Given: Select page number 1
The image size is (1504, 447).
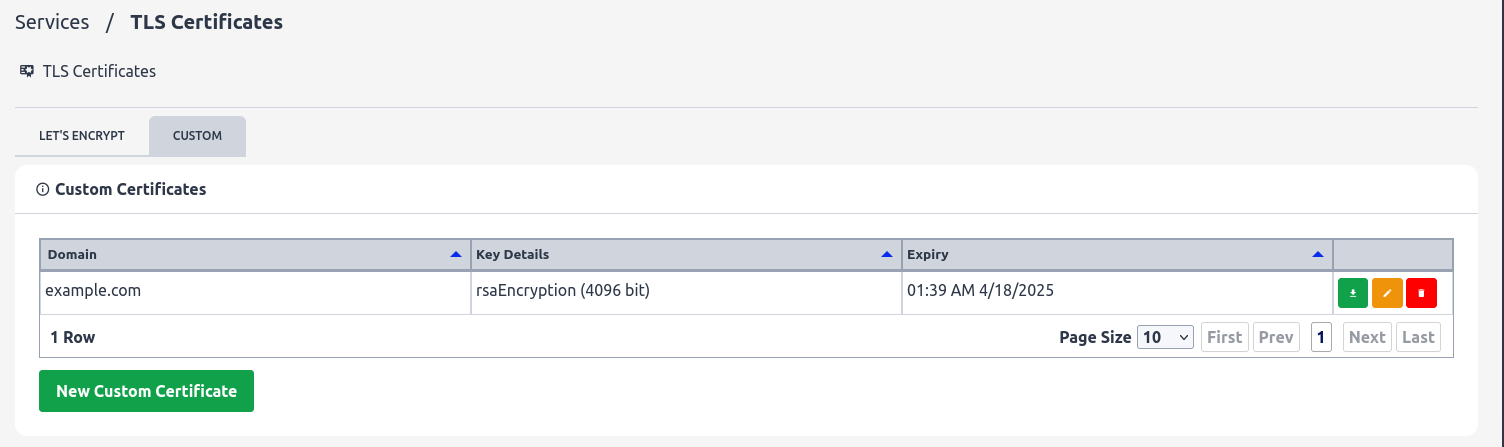Looking at the screenshot, I should point(1321,337).
